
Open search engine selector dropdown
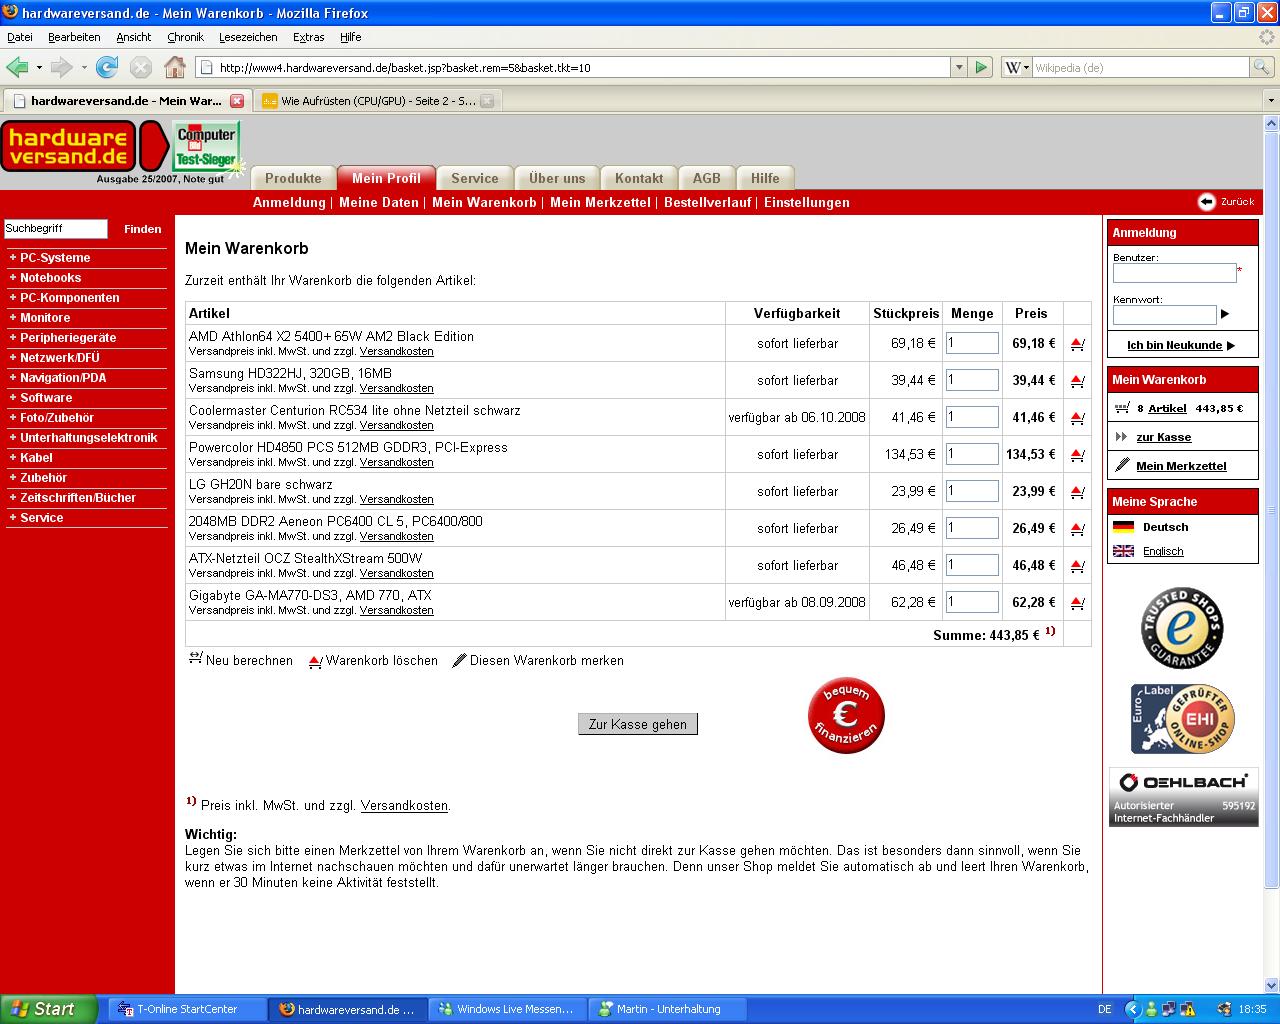(1017, 68)
